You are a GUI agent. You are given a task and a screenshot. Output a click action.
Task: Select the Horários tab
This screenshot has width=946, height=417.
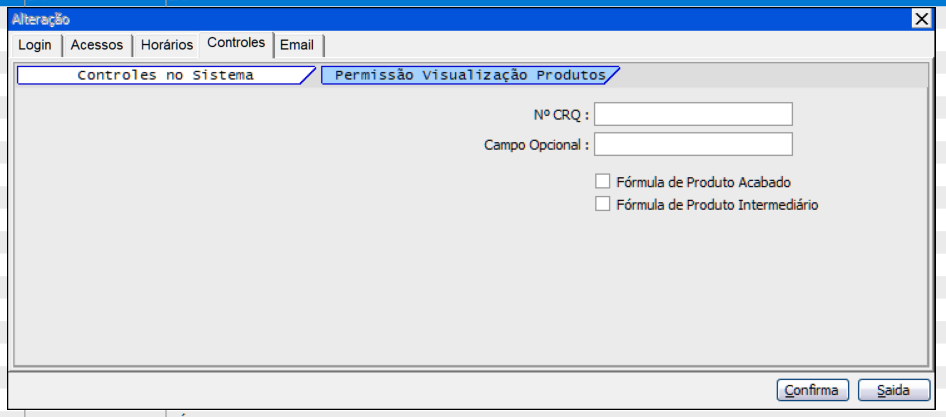pos(166,45)
